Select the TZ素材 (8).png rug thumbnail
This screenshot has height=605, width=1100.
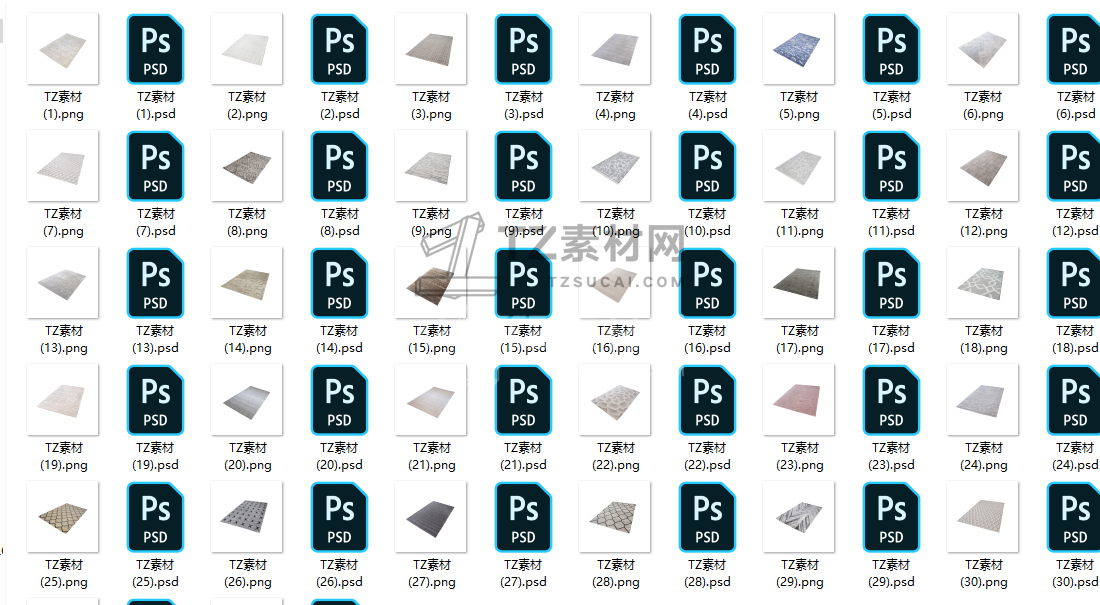point(246,166)
